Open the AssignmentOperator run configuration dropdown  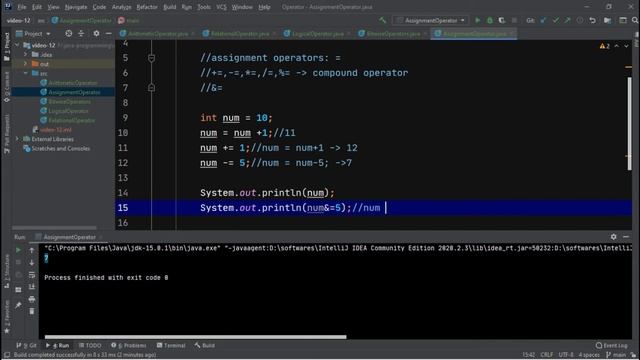click(x=431, y=20)
